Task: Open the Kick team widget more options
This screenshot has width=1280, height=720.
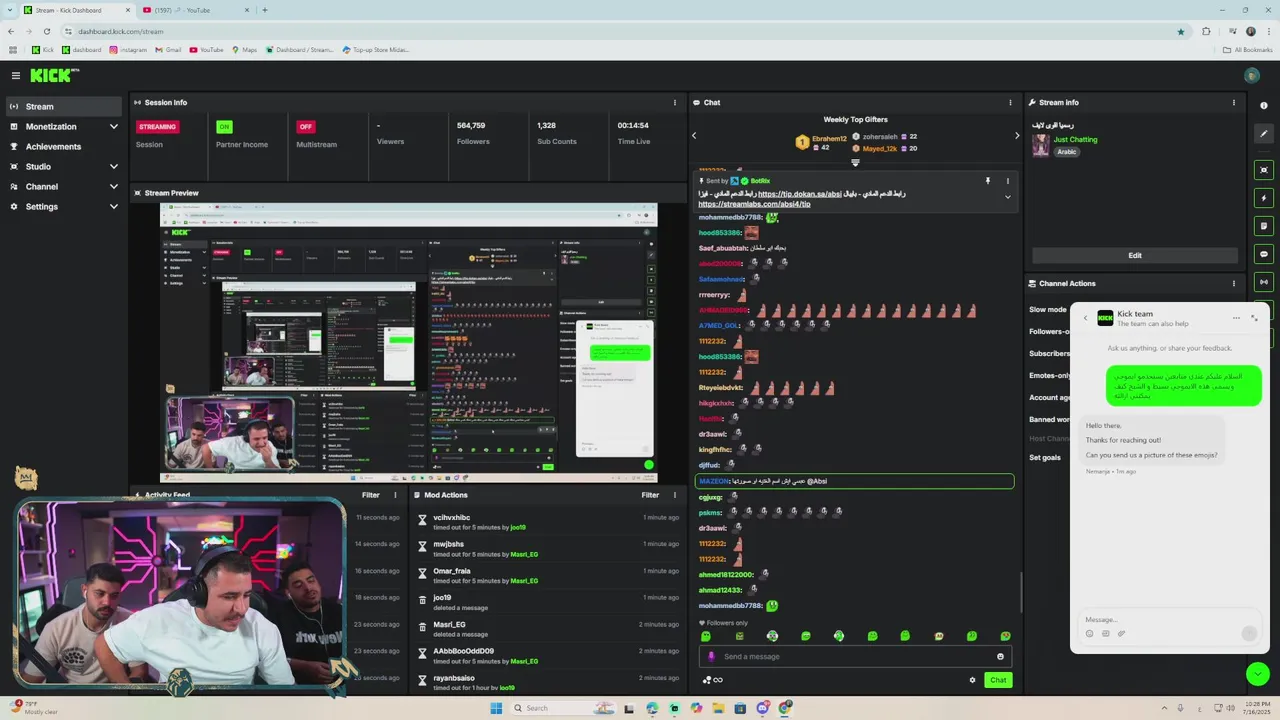Action: tap(1236, 318)
